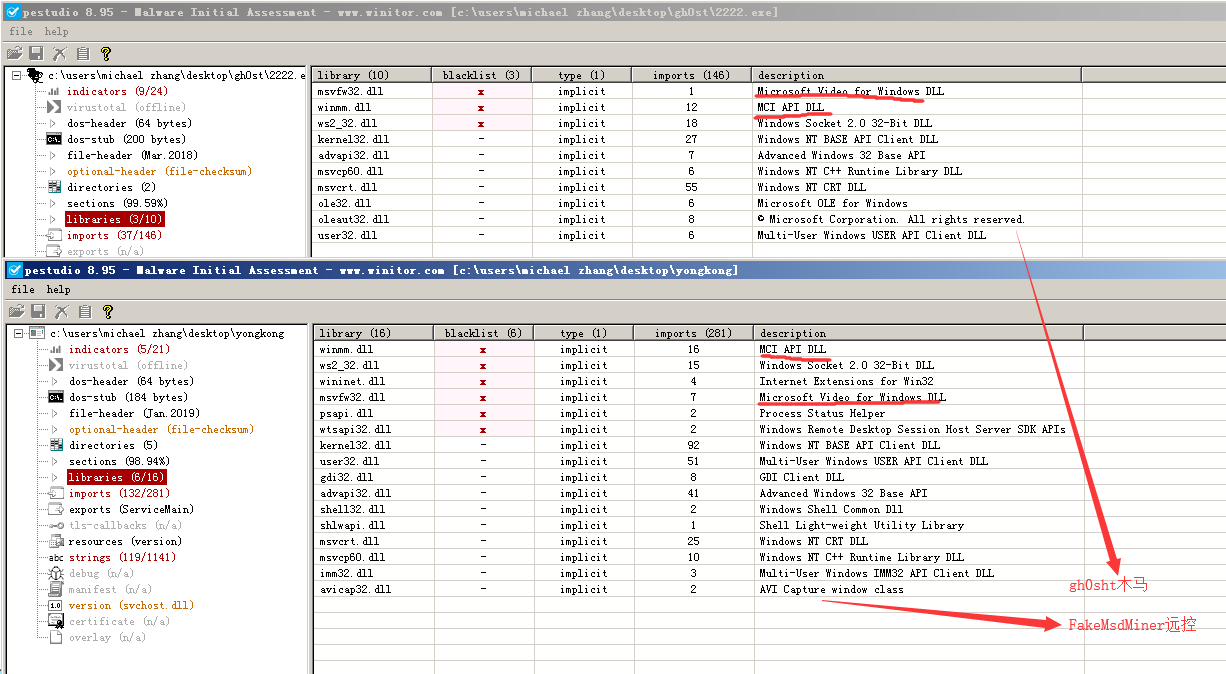Click the directories grid icon in 2222.exe tree
1226x674 pixels.
(54, 187)
